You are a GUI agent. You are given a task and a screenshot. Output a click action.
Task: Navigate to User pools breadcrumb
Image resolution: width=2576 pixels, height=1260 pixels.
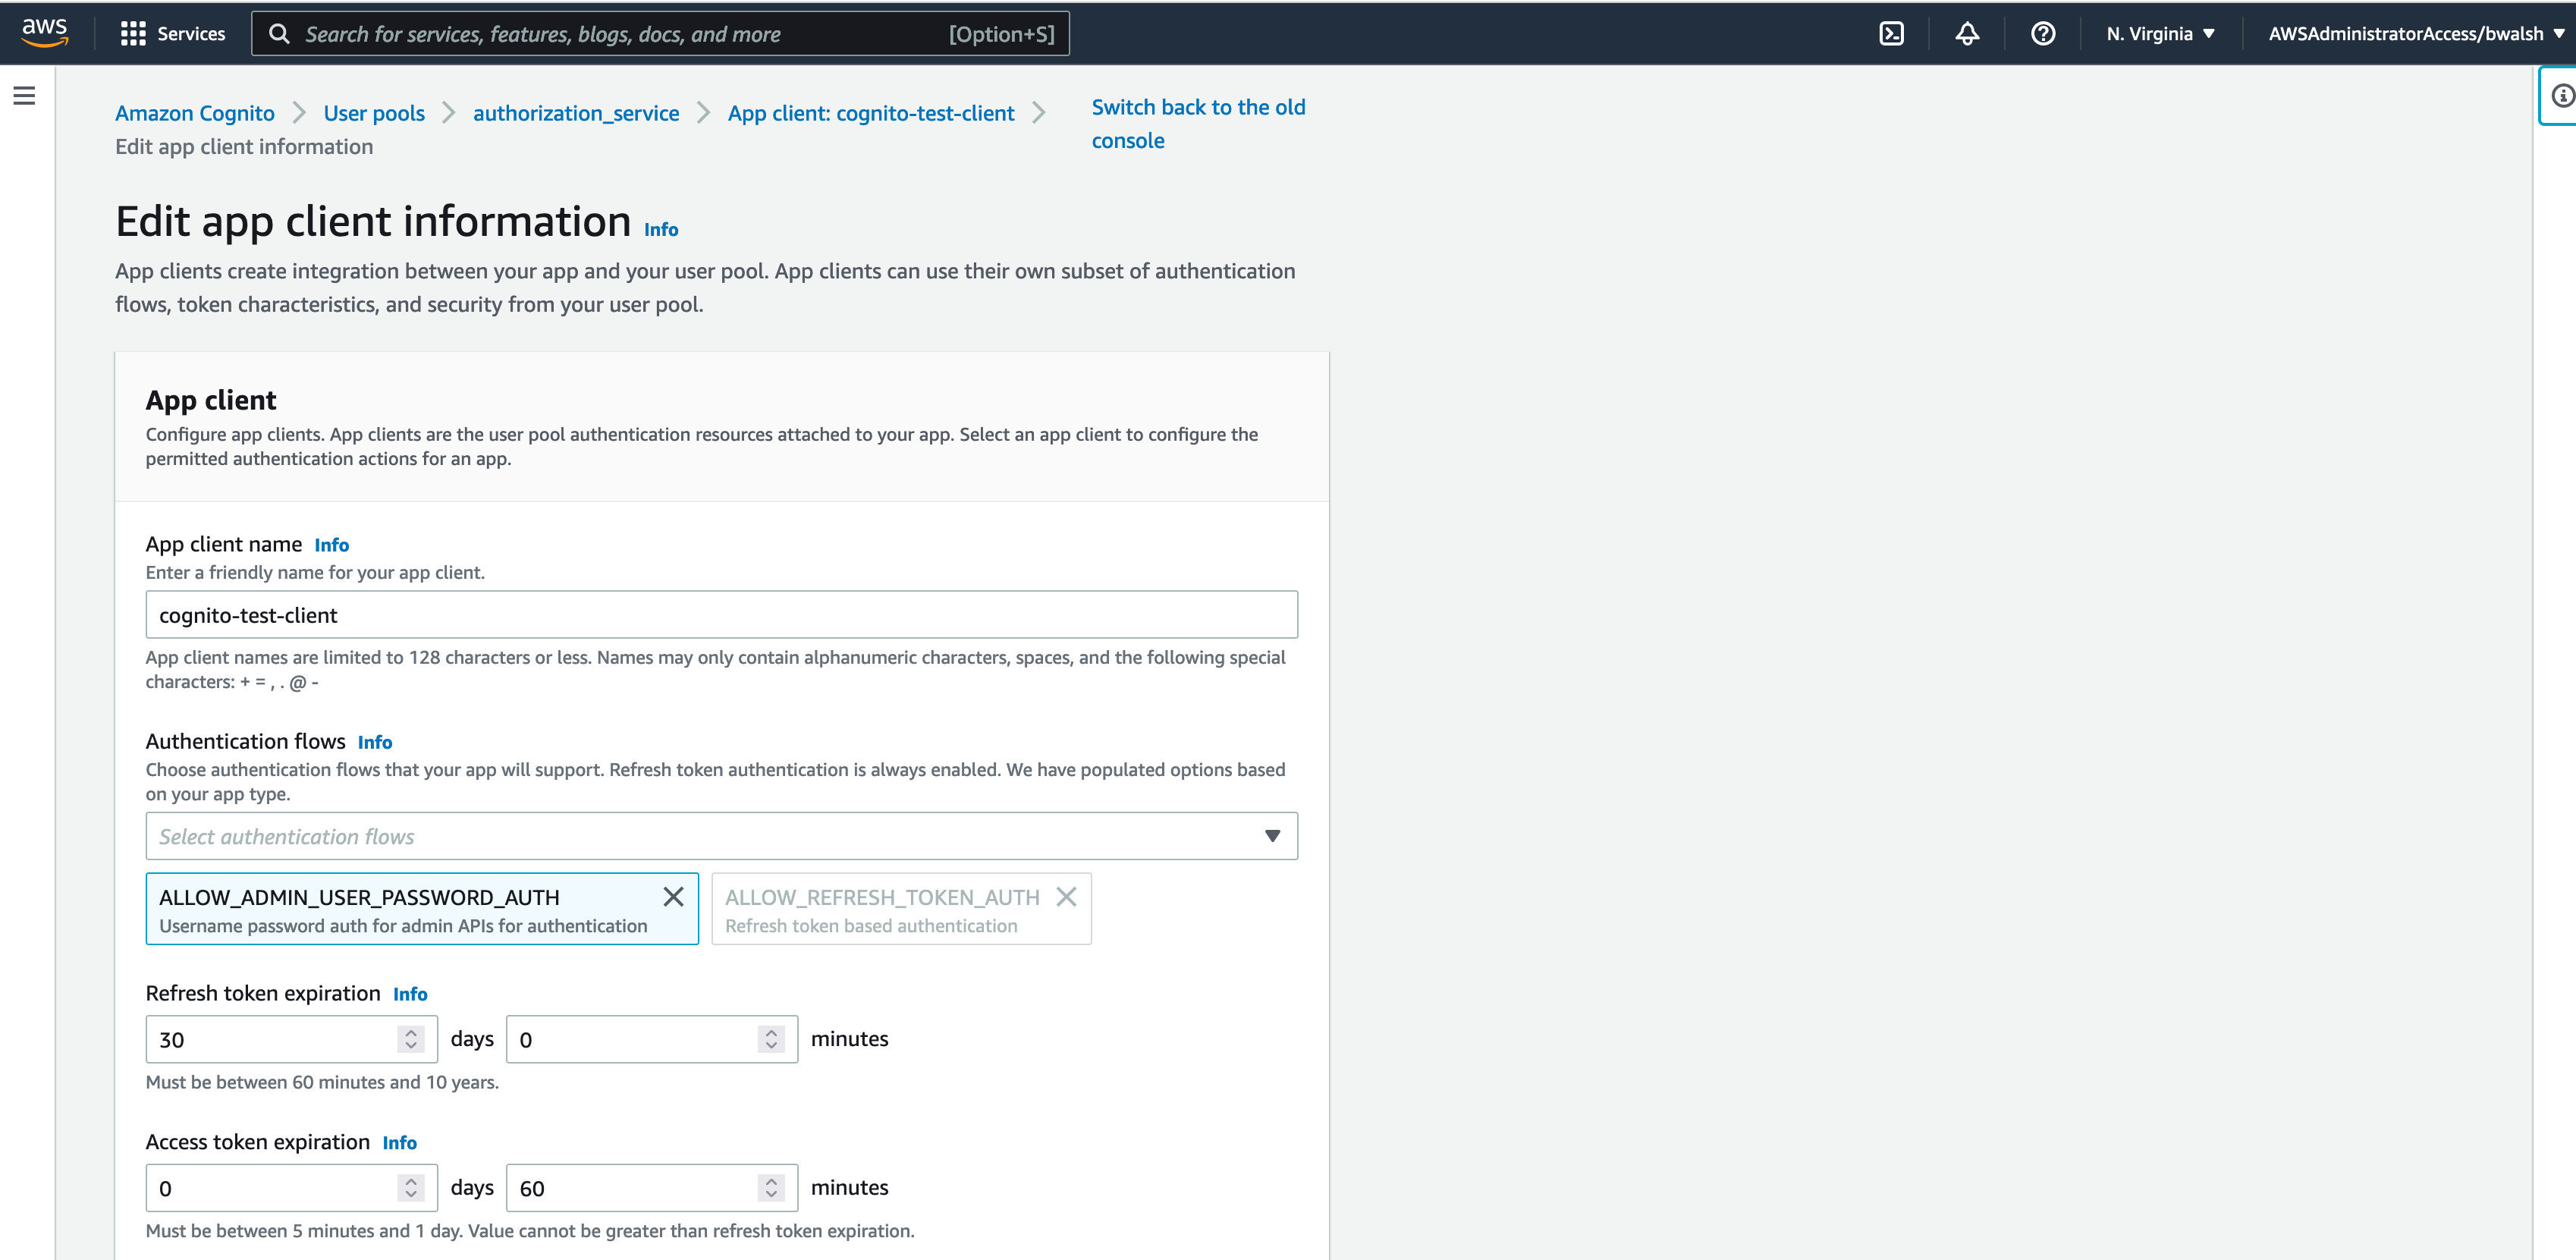(x=374, y=113)
